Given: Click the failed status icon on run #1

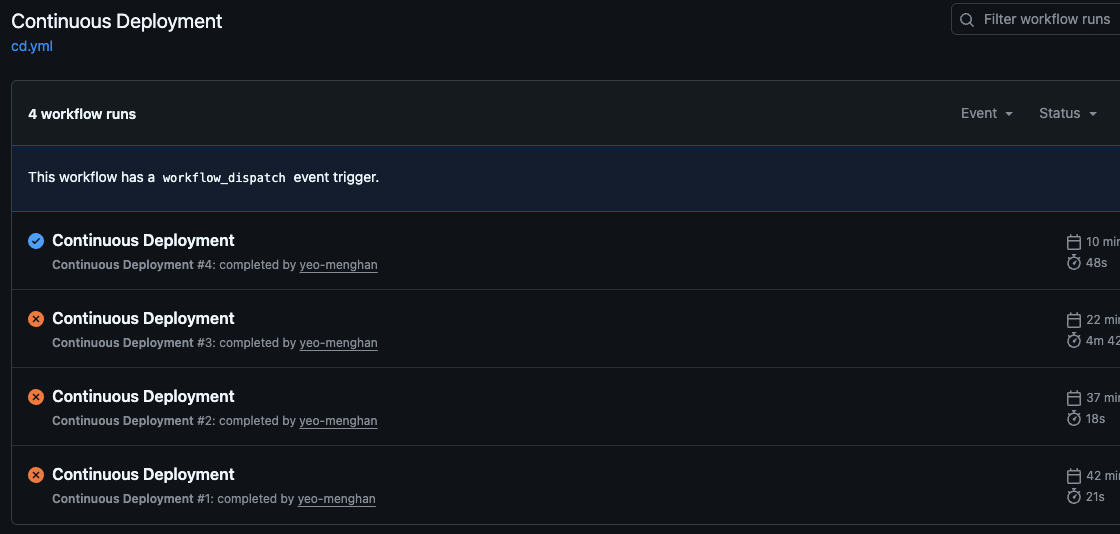Looking at the screenshot, I should point(36,475).
